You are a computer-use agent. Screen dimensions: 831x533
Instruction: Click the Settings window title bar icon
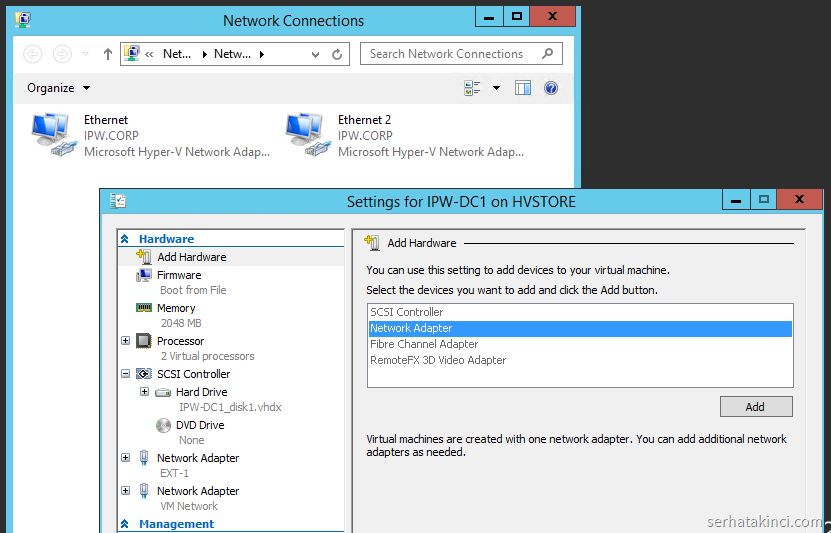[x=118, y=201]
